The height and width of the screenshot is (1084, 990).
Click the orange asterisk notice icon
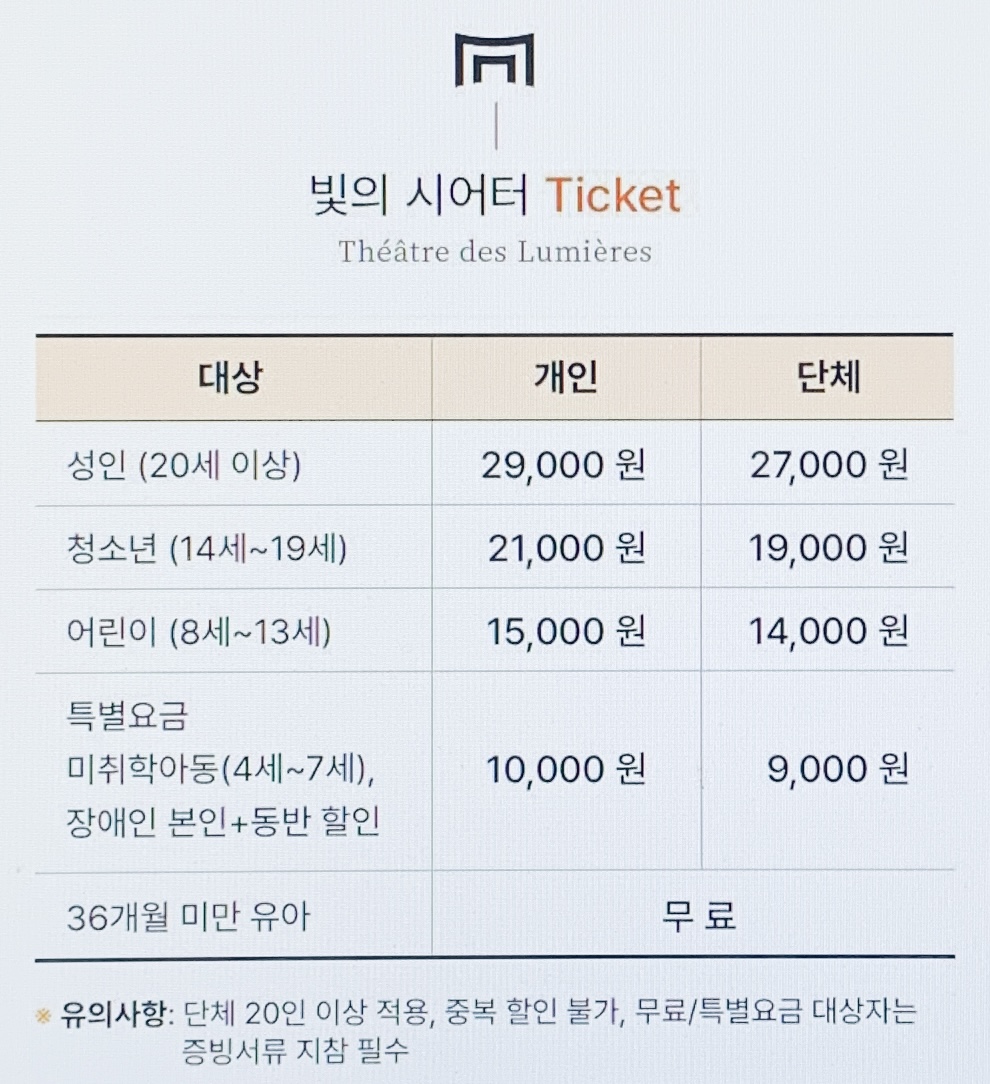click(x=43, y=1016)
